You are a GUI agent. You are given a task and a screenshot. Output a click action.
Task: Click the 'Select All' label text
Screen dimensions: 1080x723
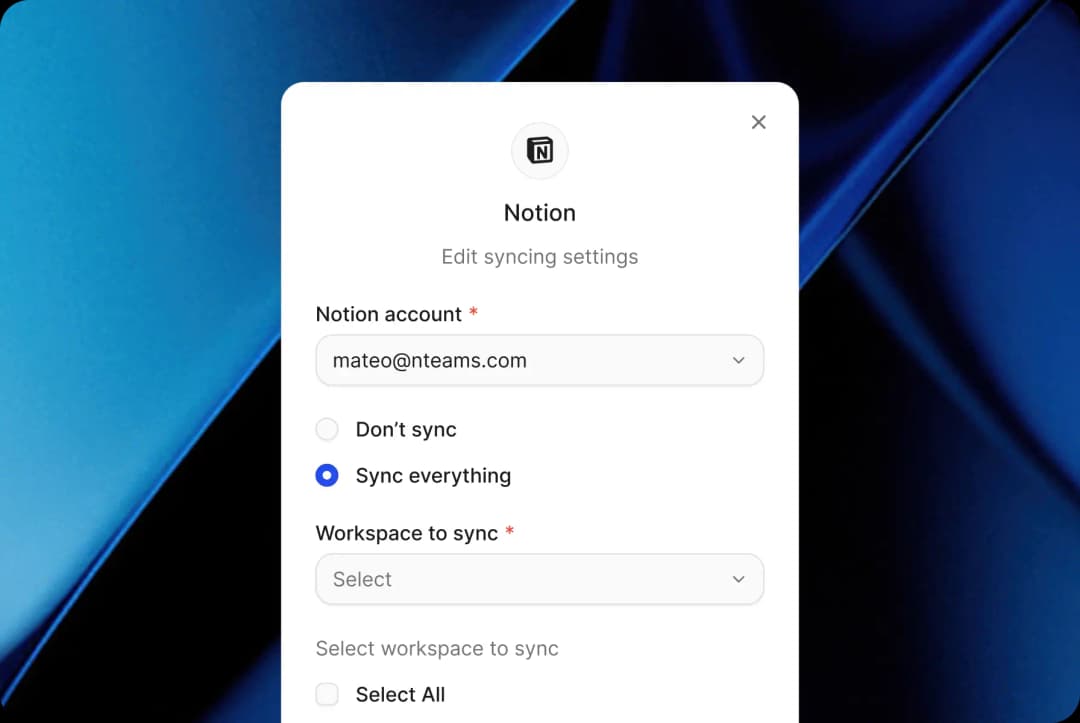click(x=400, y=694)
